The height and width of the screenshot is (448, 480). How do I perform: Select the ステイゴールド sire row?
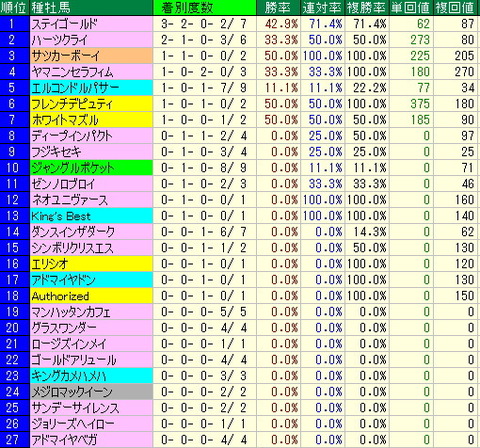click(240, 24)
